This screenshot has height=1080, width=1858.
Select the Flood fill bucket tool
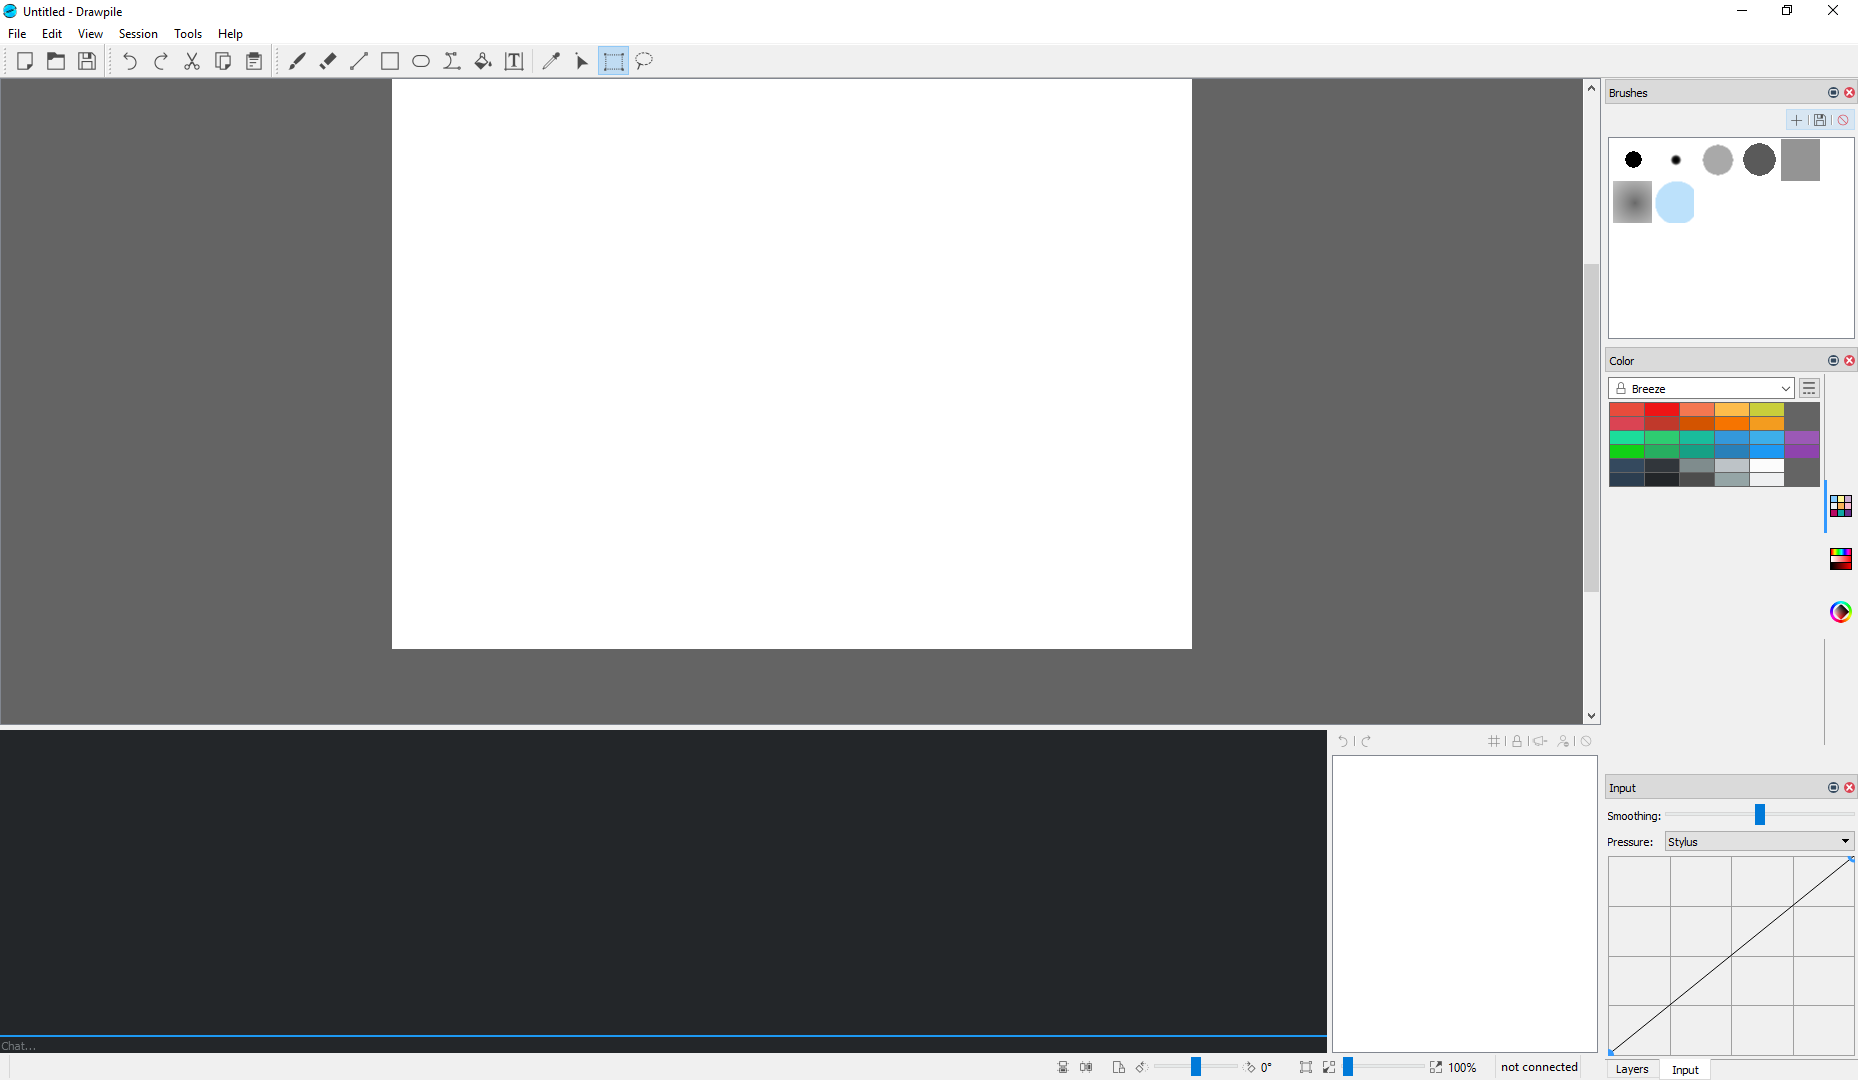pos(483,61)
